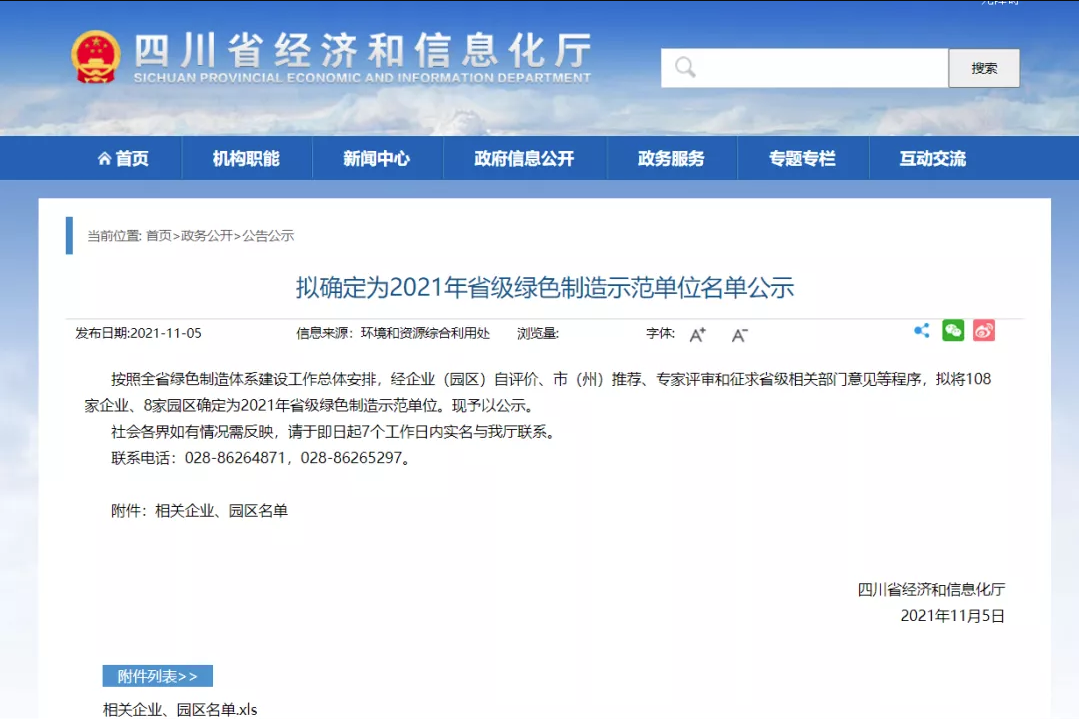This screenshot has height=719, width=1079.
Task: Open the 机构职能 menu item
Action: coord(246,158)
